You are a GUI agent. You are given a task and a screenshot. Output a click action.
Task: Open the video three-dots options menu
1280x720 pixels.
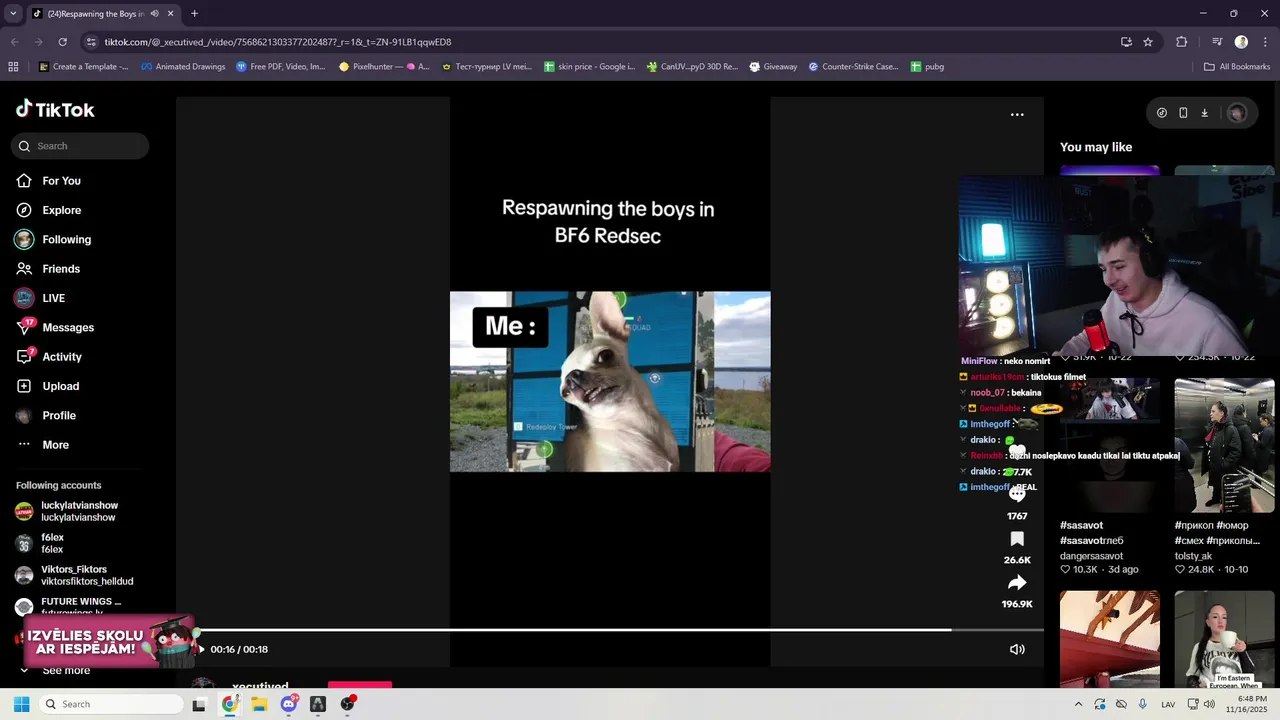(x=1017, y=115)
